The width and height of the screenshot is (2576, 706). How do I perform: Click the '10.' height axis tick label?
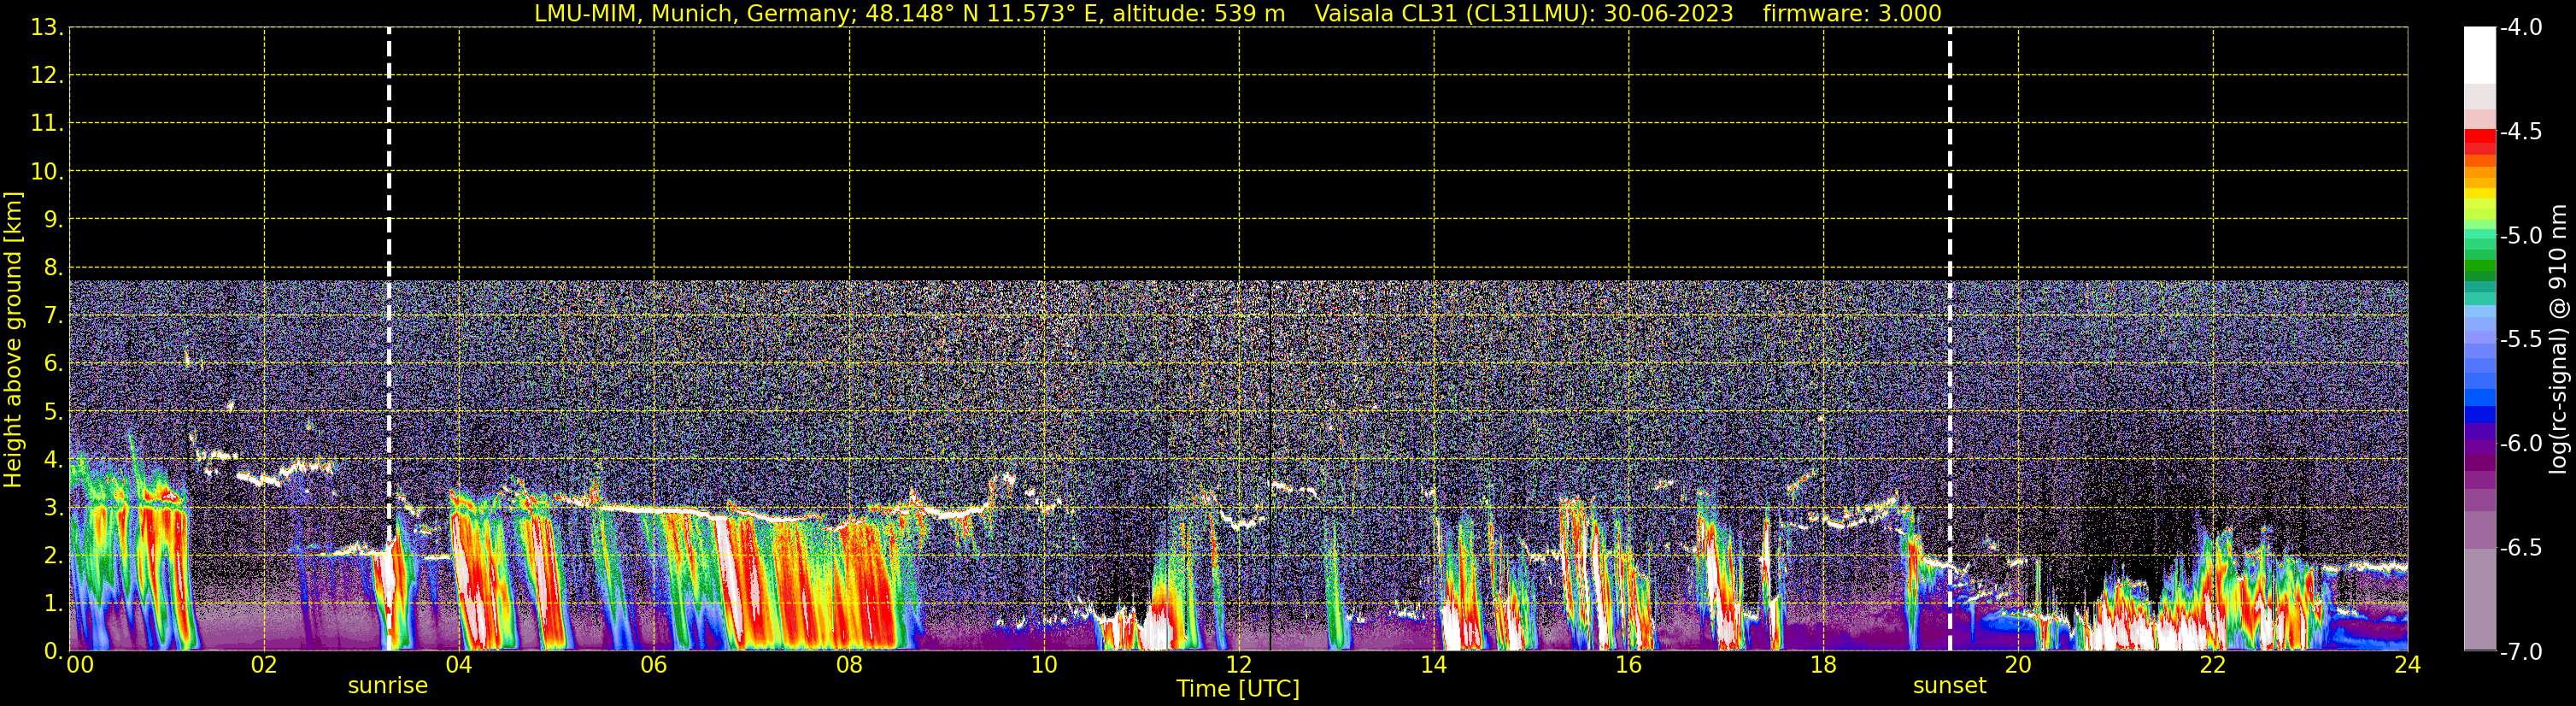(x=47, y=171)
